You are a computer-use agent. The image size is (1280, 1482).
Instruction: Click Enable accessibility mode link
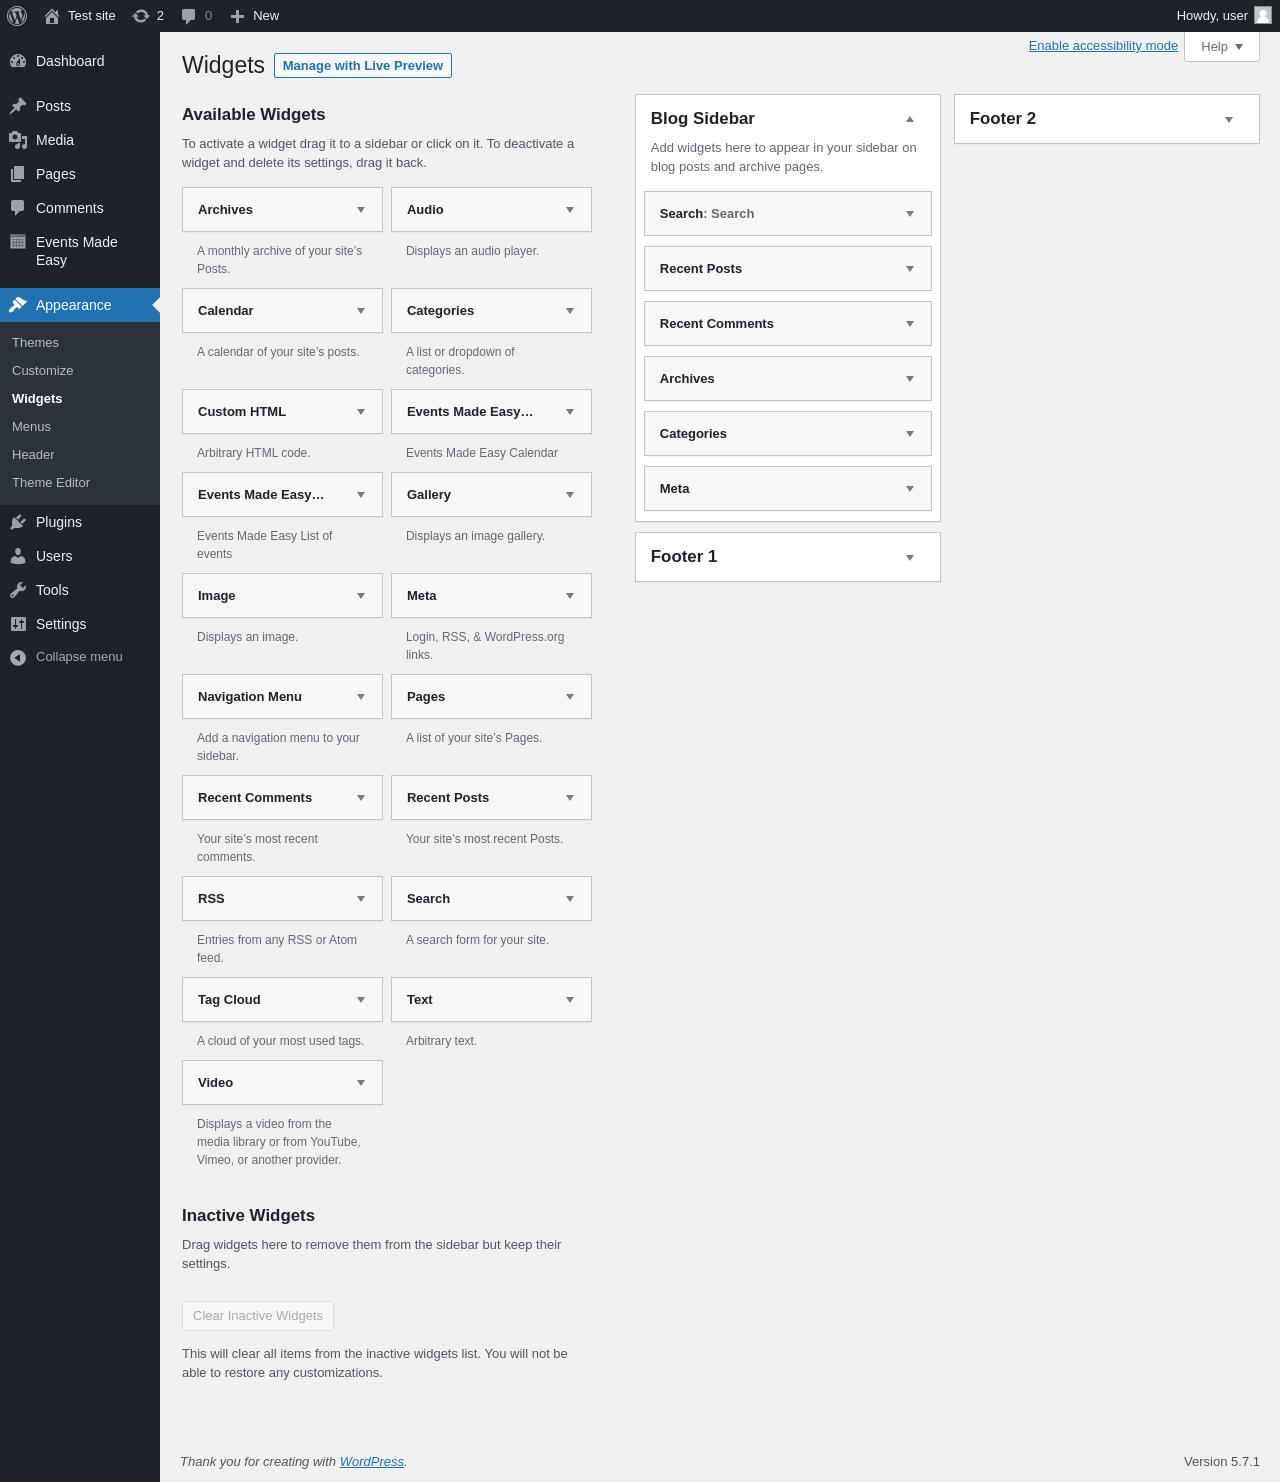pos(1103,46)
